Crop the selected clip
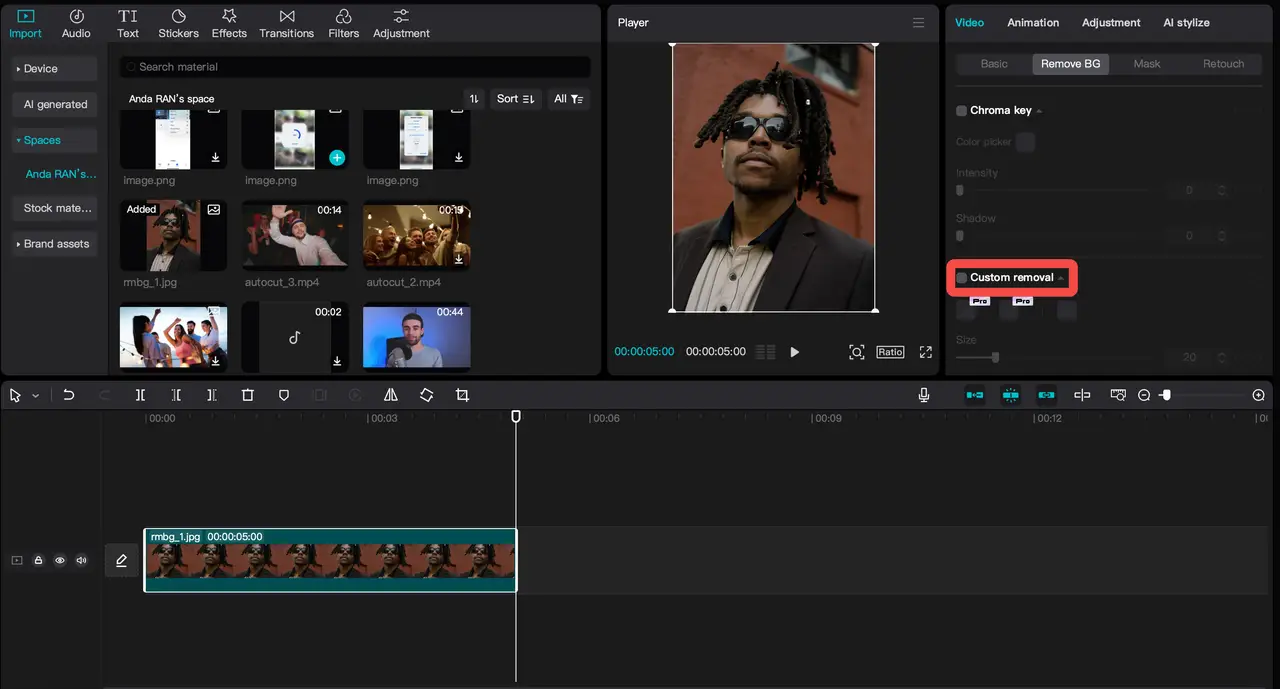Screen dimensions: 1280x689 [462, 395]
